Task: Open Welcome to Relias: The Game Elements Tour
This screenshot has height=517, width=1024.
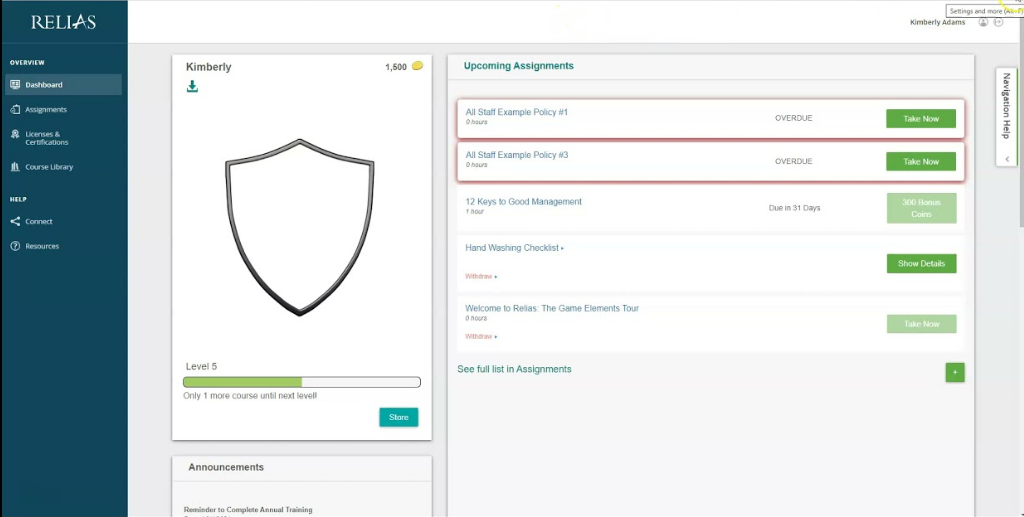Action: 552,308
